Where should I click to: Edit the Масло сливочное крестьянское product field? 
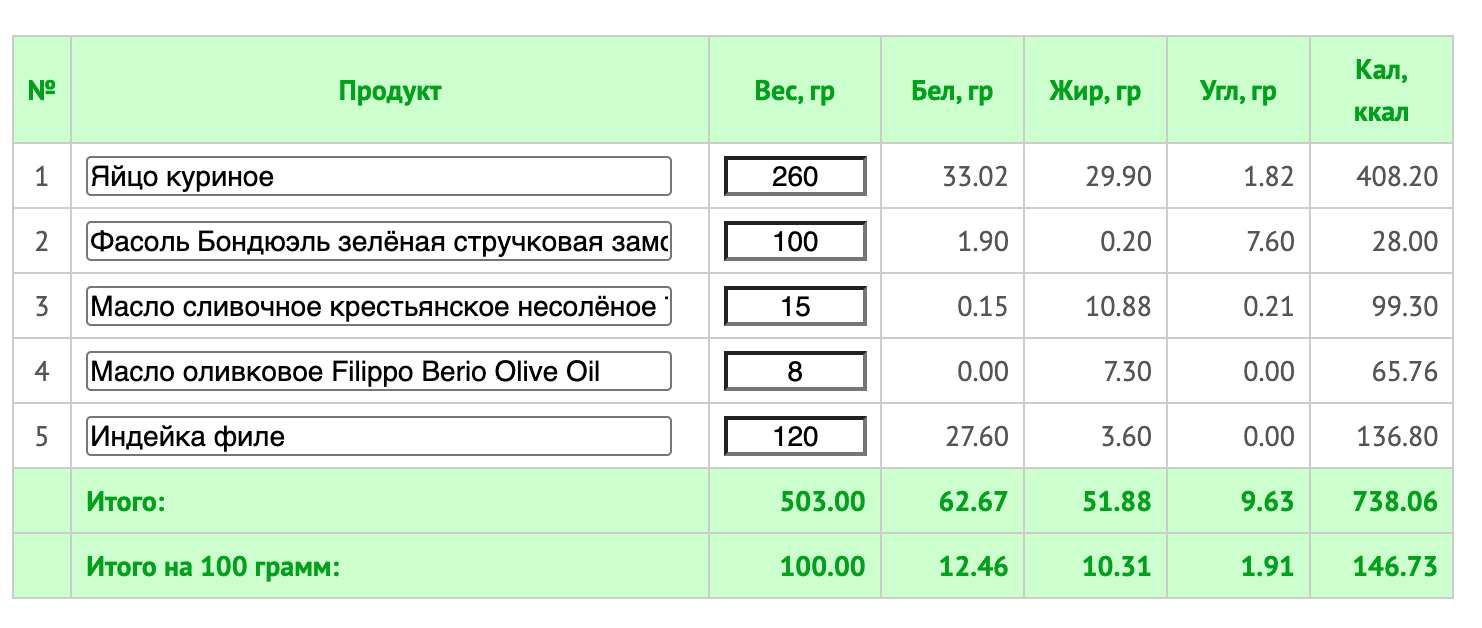pos(379,307)
